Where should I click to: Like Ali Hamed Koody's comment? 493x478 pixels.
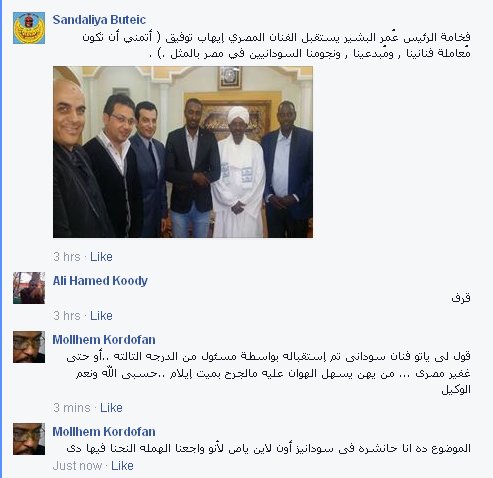pyautogui.click(x=101, y=316)
